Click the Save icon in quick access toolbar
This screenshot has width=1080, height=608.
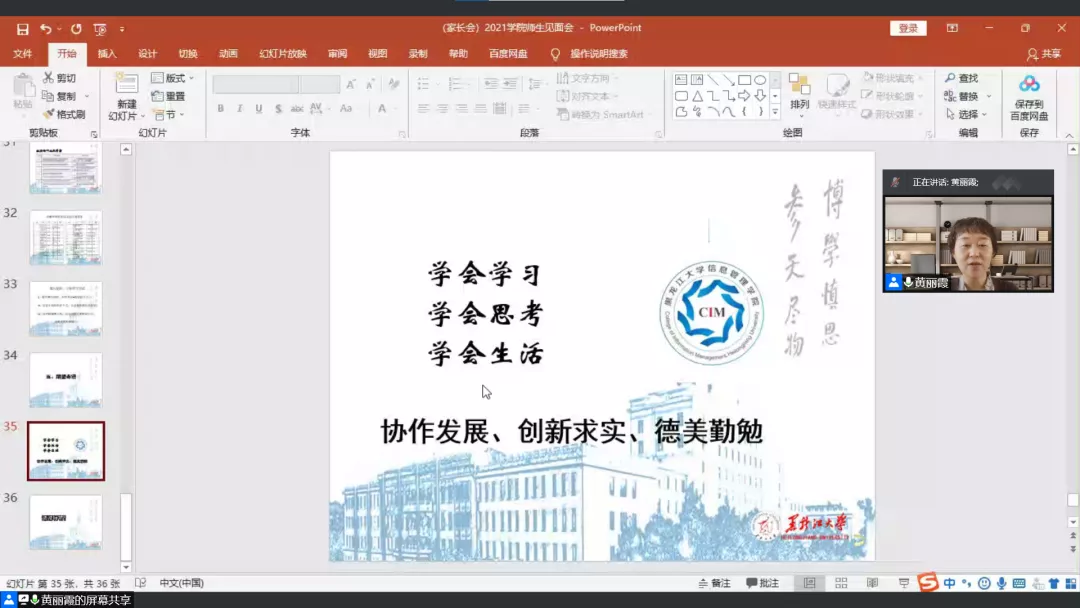tap(23, 29)
